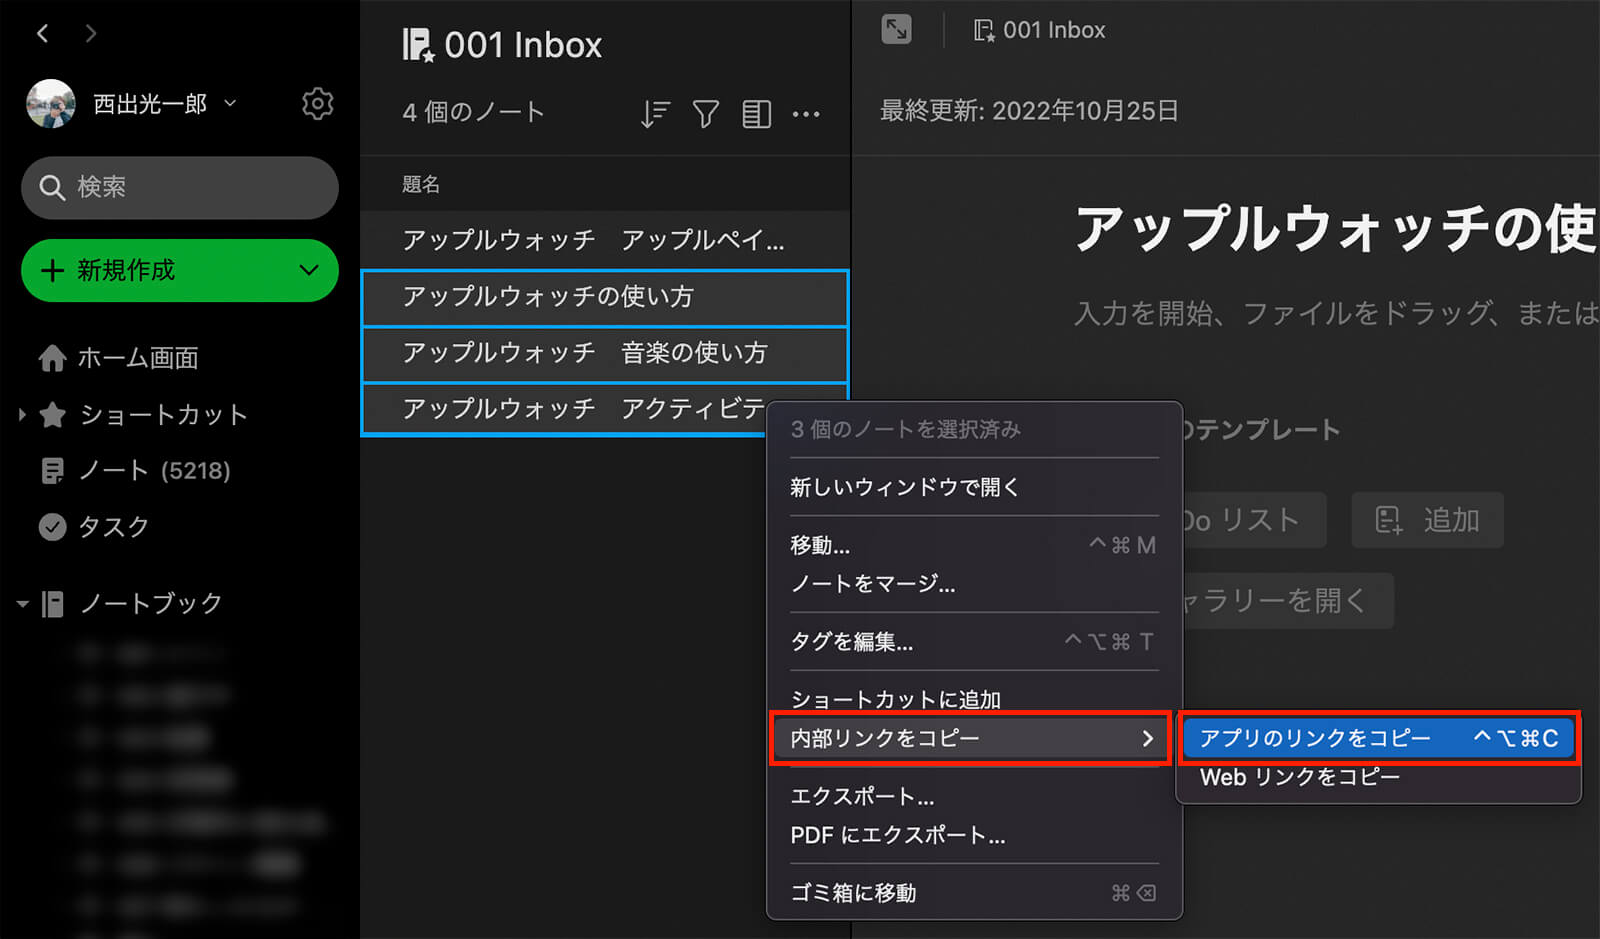Screen dimensions: 1600x939
Task: Click the To Do リスト template button
Action: (1254, 520)
